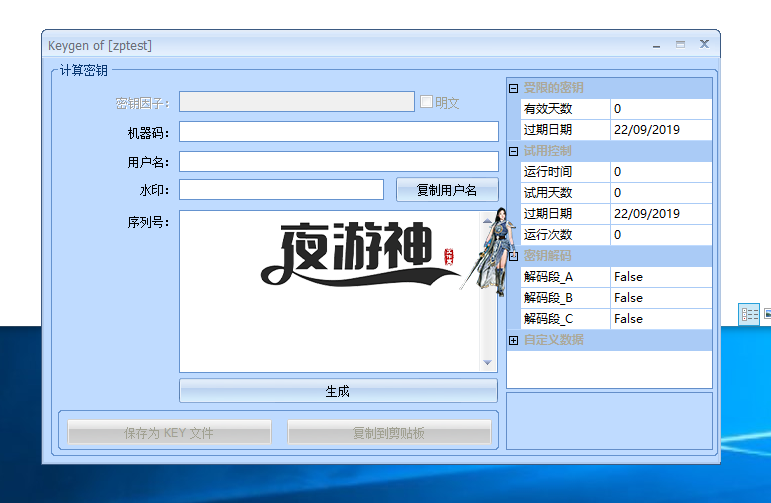This screenshot has height=503, width=771.
Task: Select the 运行次数 value cell
Action: pyautogui.click(x=661, y=235)
